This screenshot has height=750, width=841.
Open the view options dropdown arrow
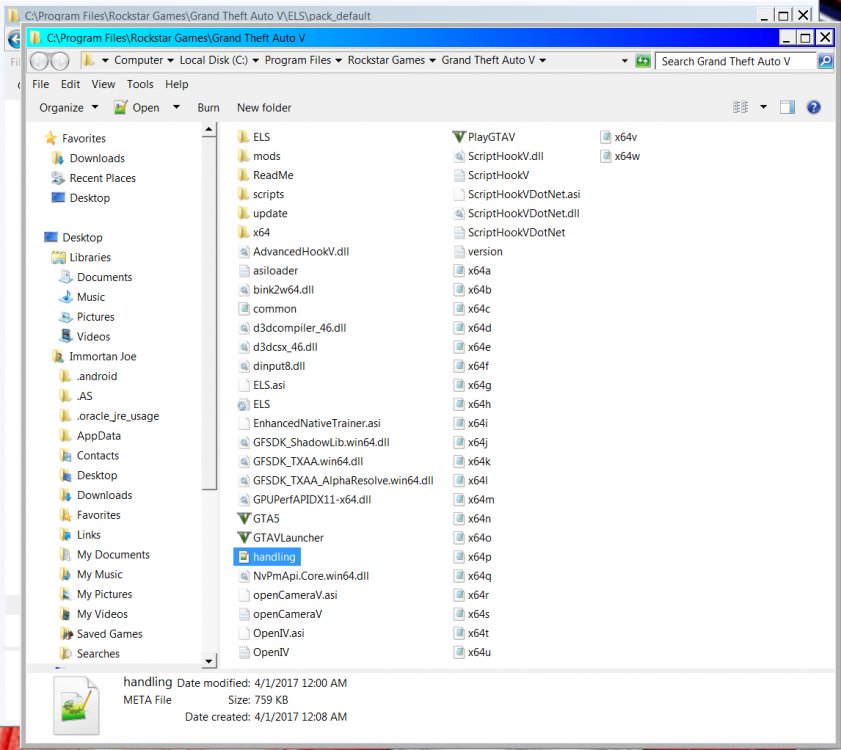tap(763, 107)
